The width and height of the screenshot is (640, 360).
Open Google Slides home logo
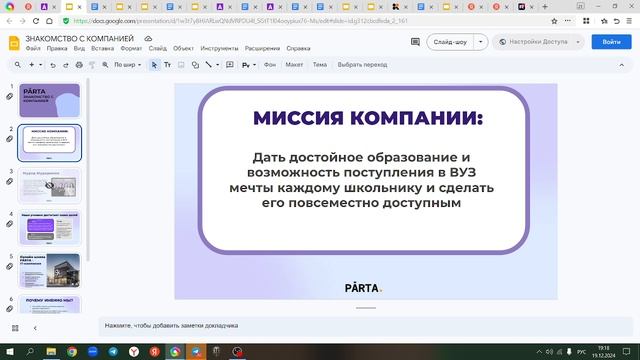coord(14,43)
